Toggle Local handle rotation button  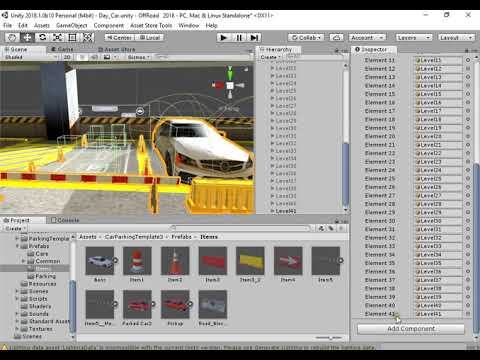click(x=150, y=38)
